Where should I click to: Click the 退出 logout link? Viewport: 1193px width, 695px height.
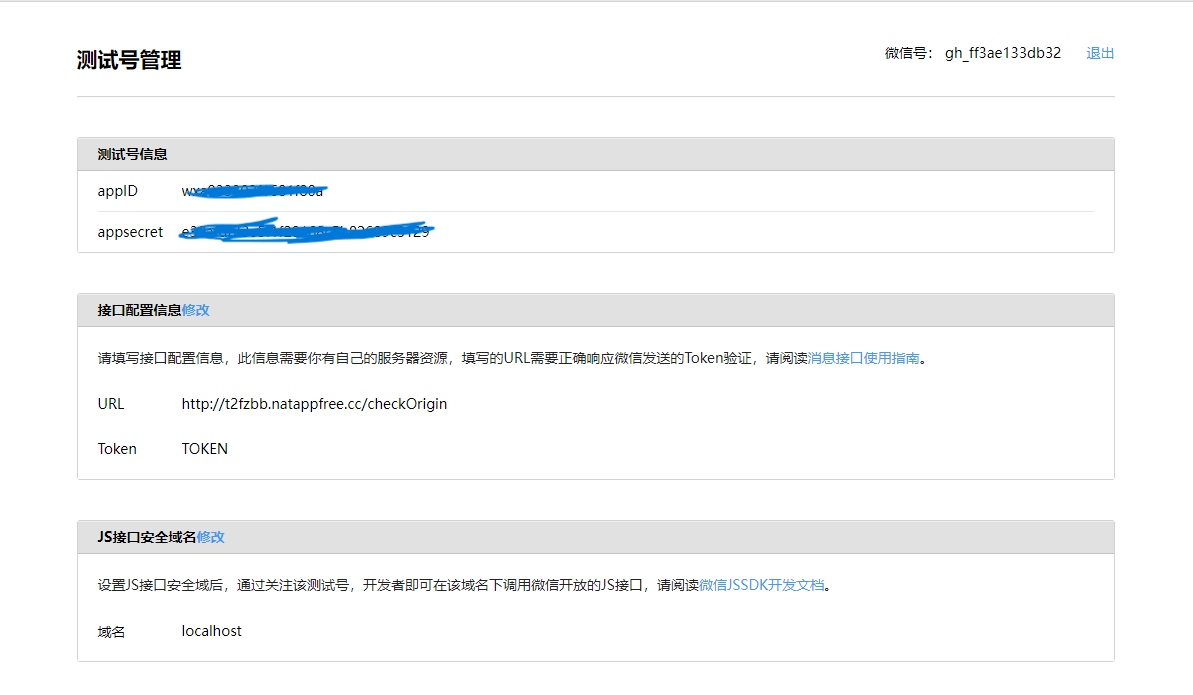1100,53
